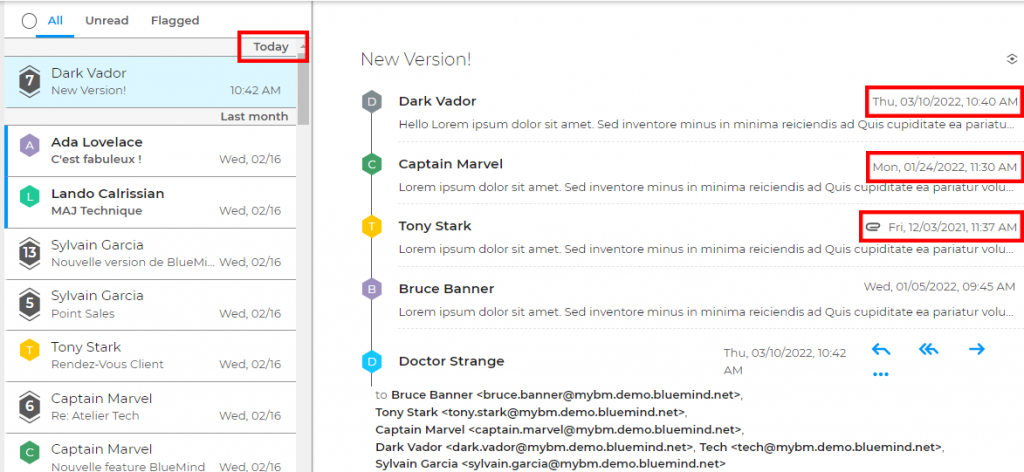Click the paperclip attachment icon on Tony Stark message
The height and width of the screenshot is (472, 1024).
(872, 227)
